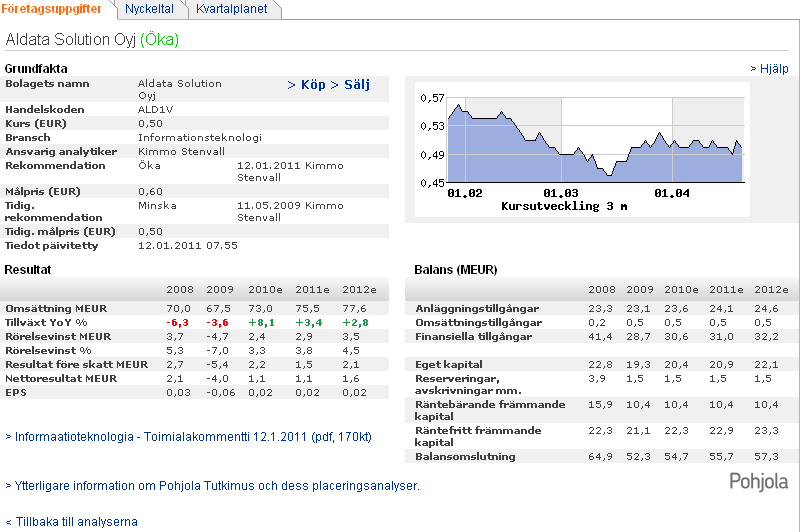Select the 2010e header in Balans table
The image size is (812, 532).
(x=681, y=290)
